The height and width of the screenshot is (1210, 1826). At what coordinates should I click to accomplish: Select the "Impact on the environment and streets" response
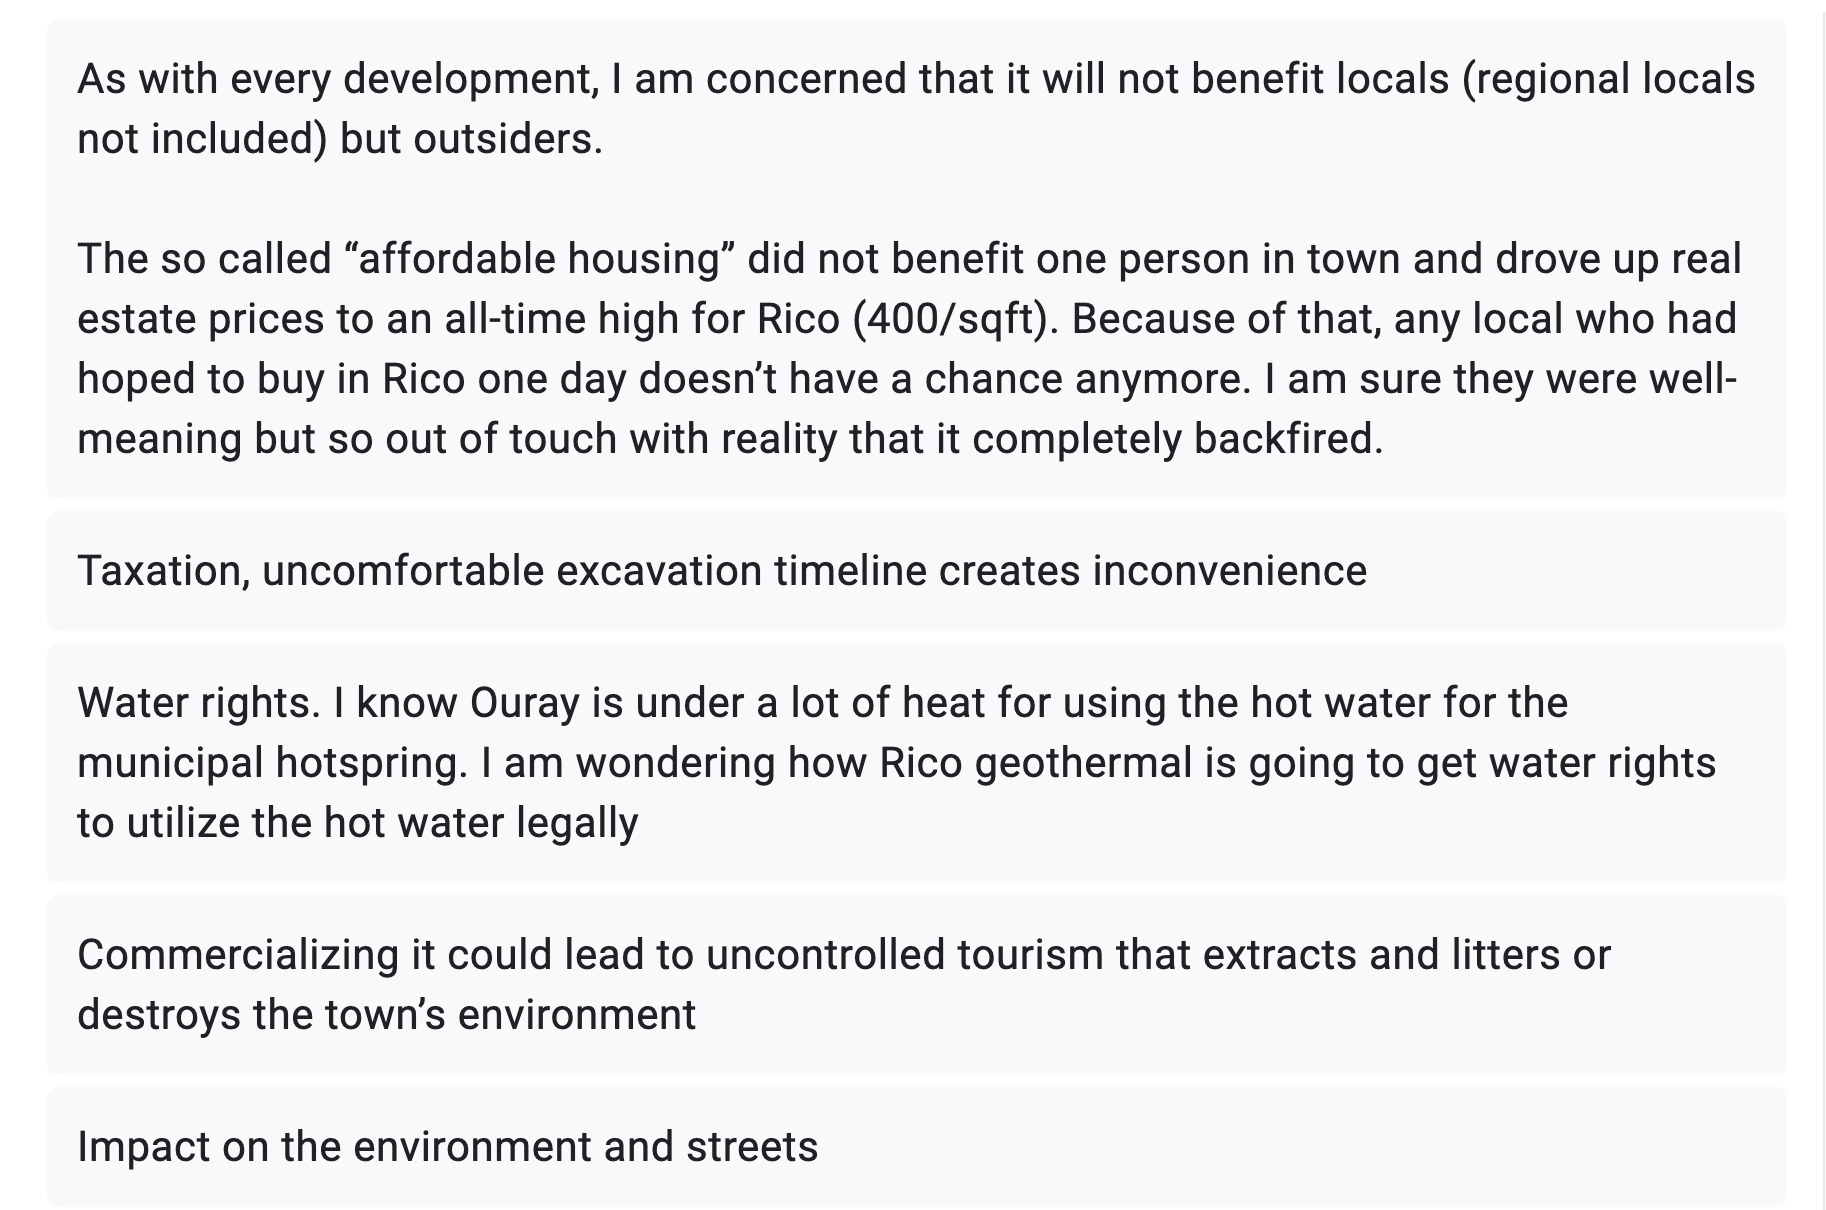(916, 1147)
